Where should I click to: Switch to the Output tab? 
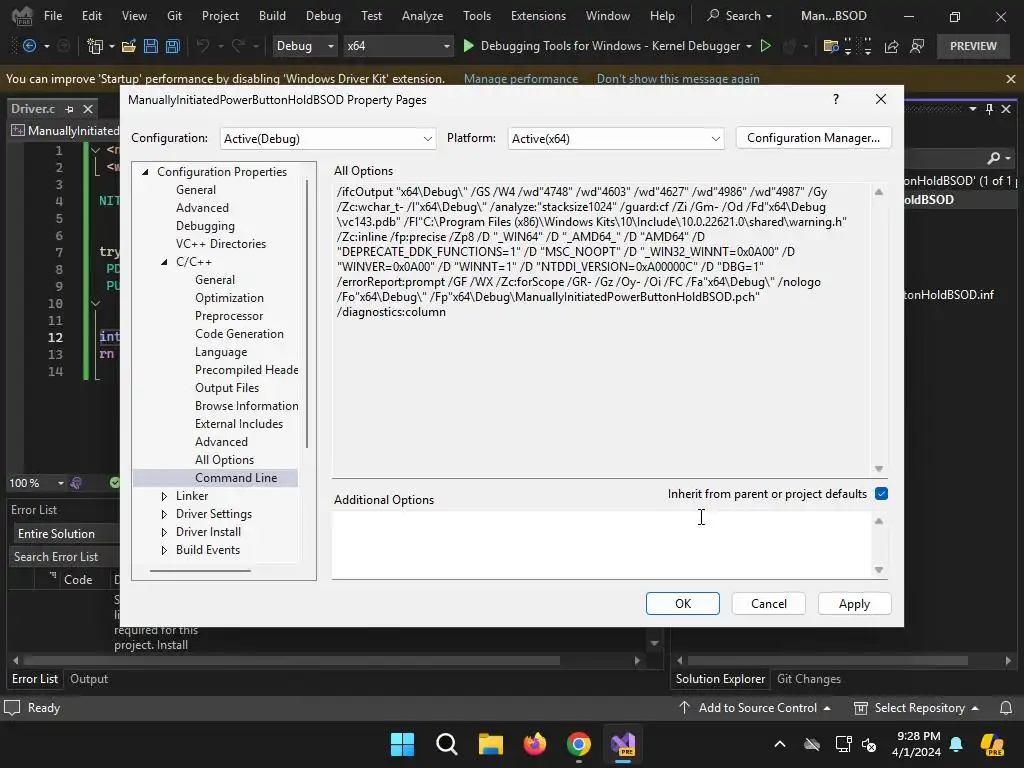tap(89, 679)
